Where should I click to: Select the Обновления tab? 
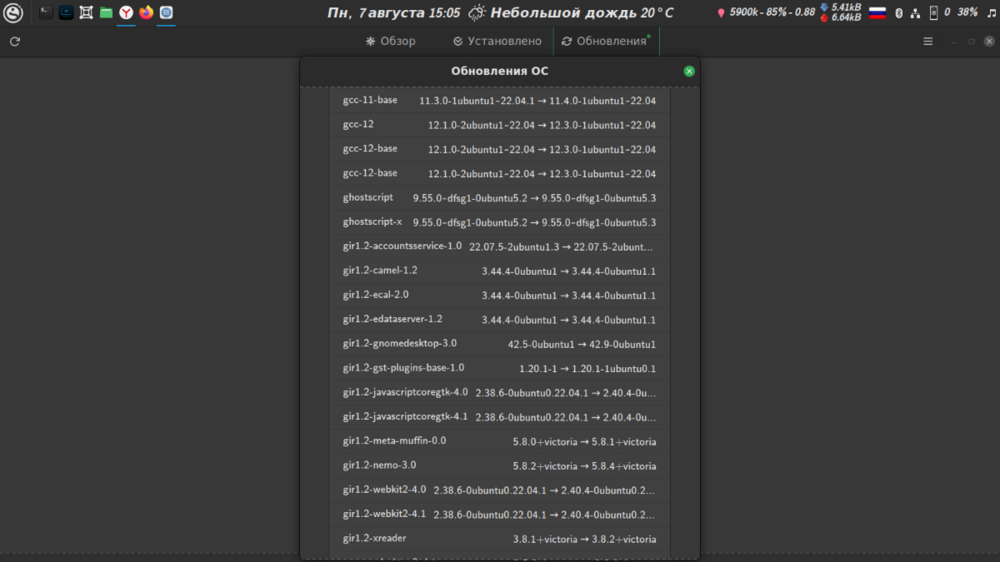tap(606, 41)
